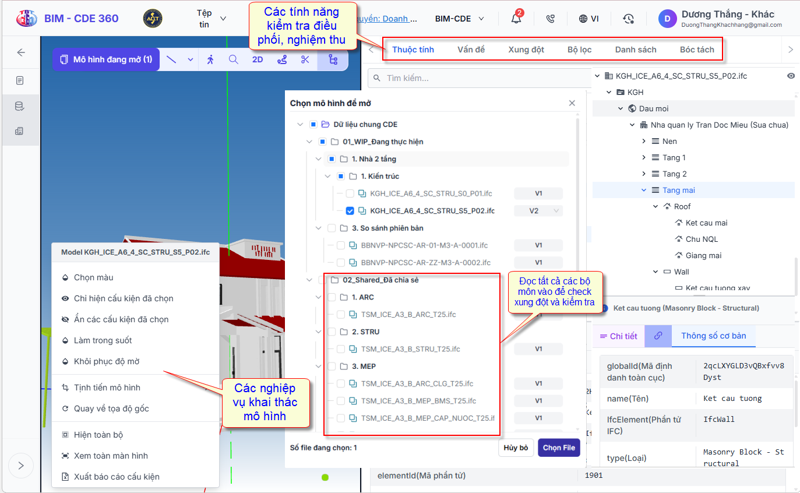Activate the walk mode tool
The height and width of the screenshot is (493, 800).
(x=210, y=60)
